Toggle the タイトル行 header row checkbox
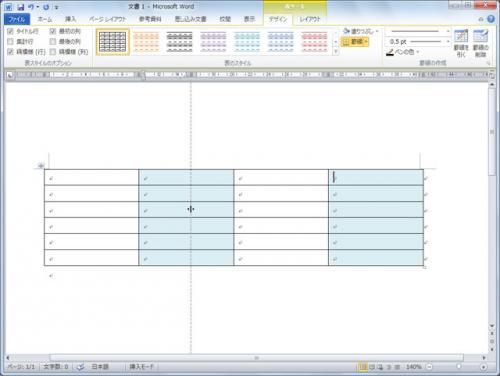 pos(10,31)
